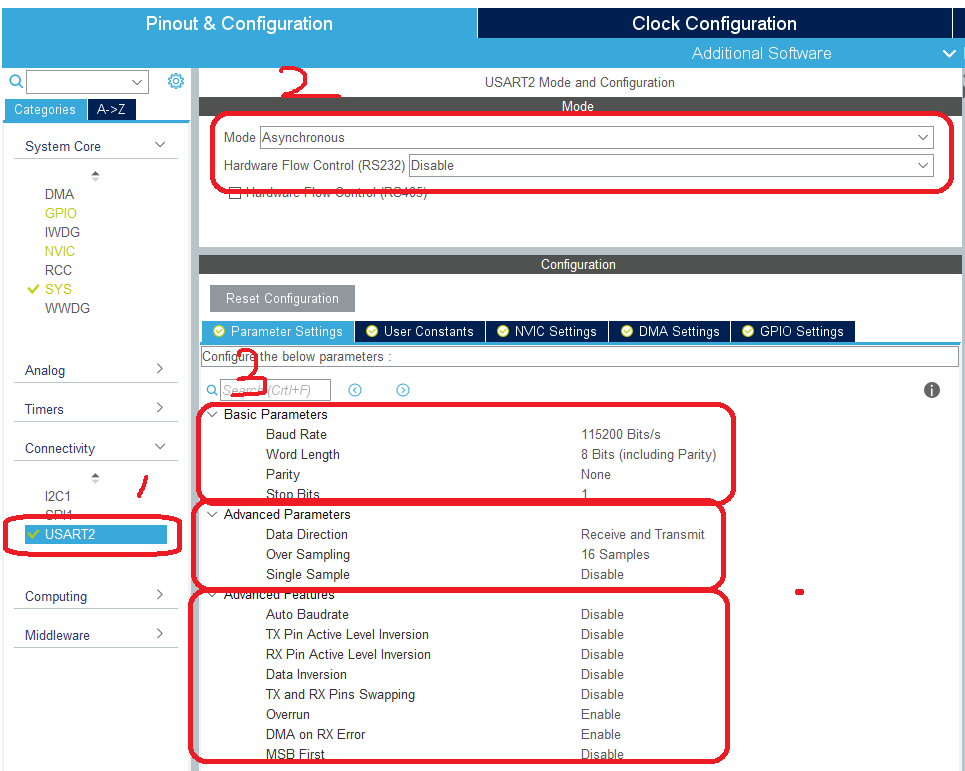Click the search magnifier icon in the categories panel

tap(16, 81)
